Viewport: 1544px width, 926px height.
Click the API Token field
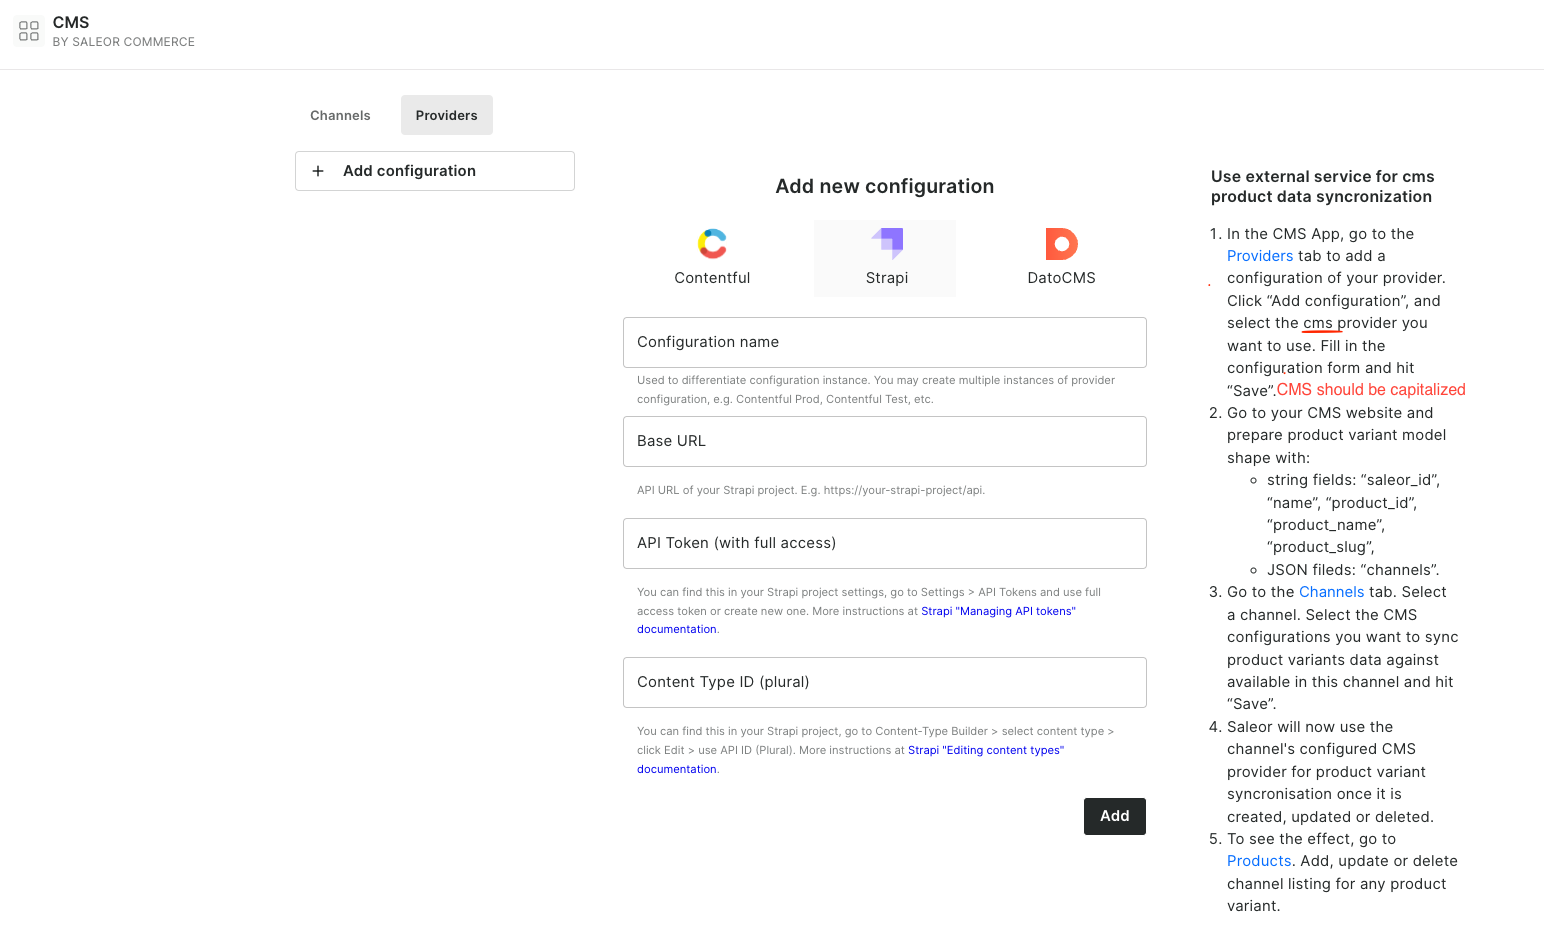pyautogui.click(x=884, y=543)
